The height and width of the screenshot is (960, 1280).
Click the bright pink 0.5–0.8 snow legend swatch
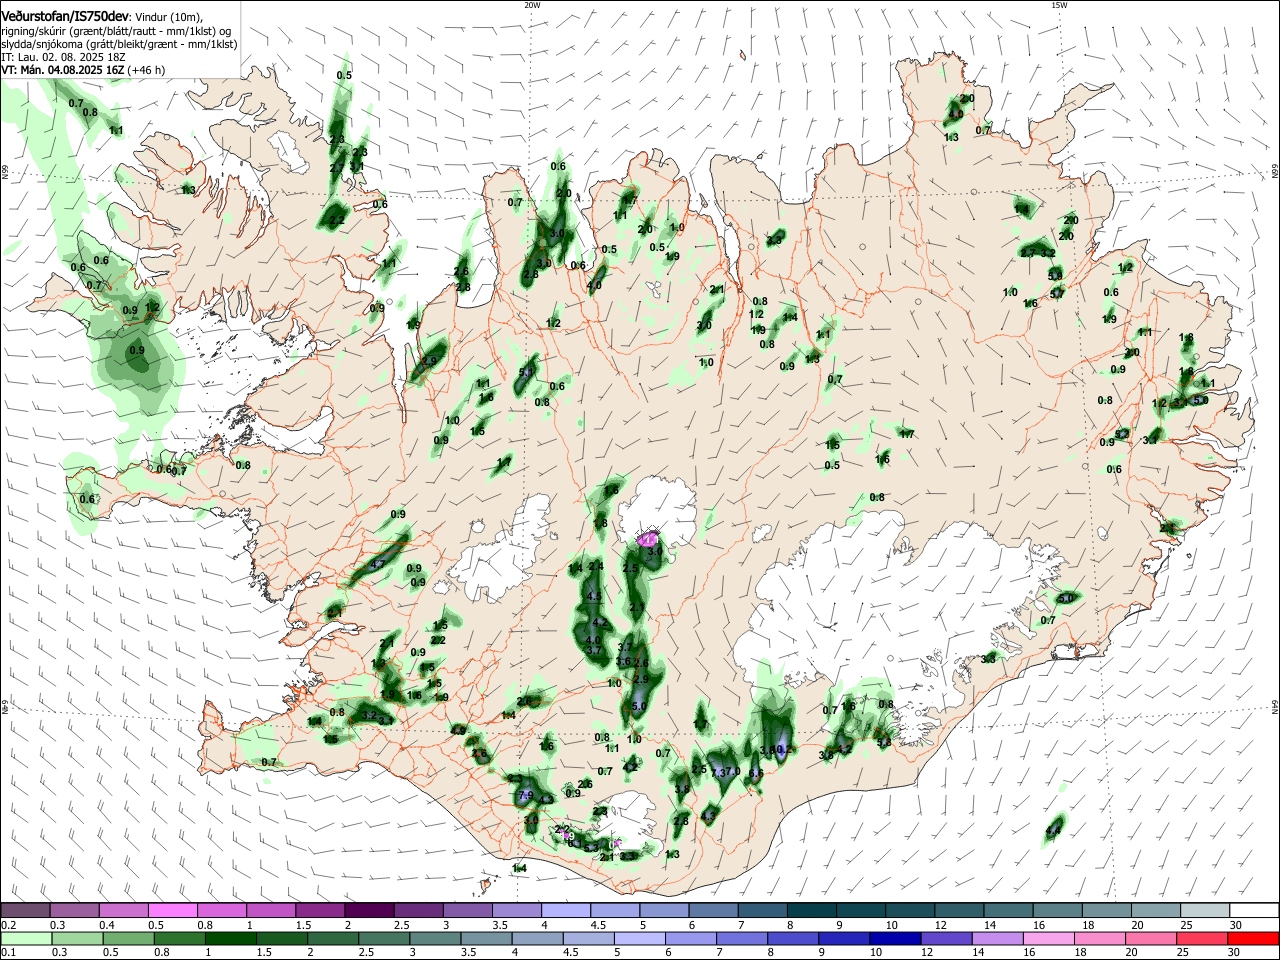pyautogui.click(x=173, y=910)
